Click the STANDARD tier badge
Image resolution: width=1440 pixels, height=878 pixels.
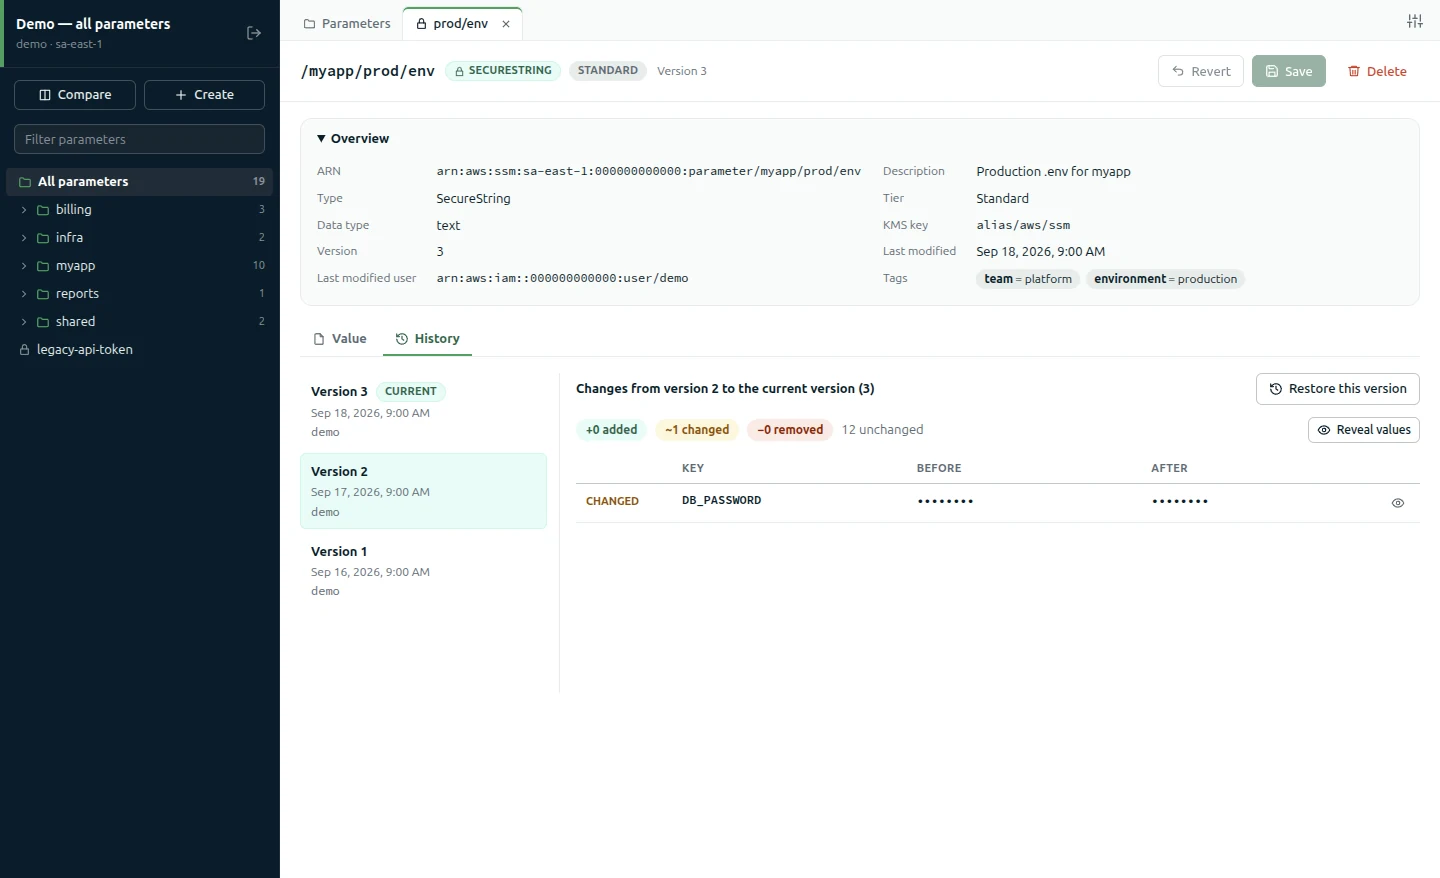pyautogui.click(x=608, y=71)
